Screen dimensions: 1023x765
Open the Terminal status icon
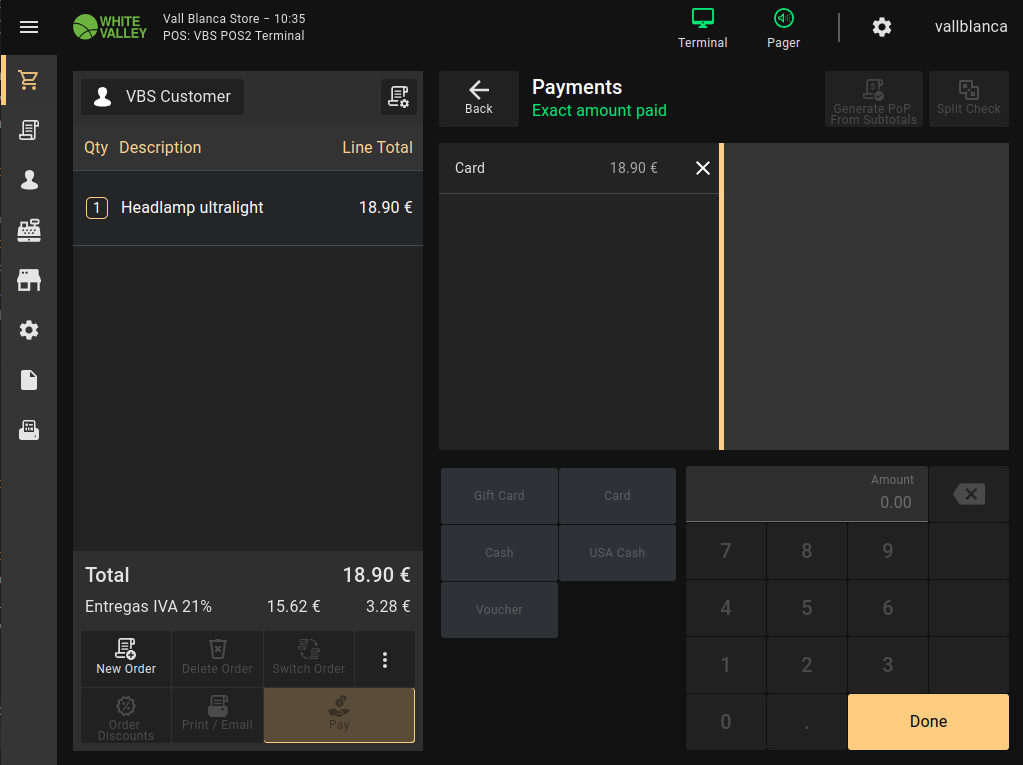tap(702, 28)
